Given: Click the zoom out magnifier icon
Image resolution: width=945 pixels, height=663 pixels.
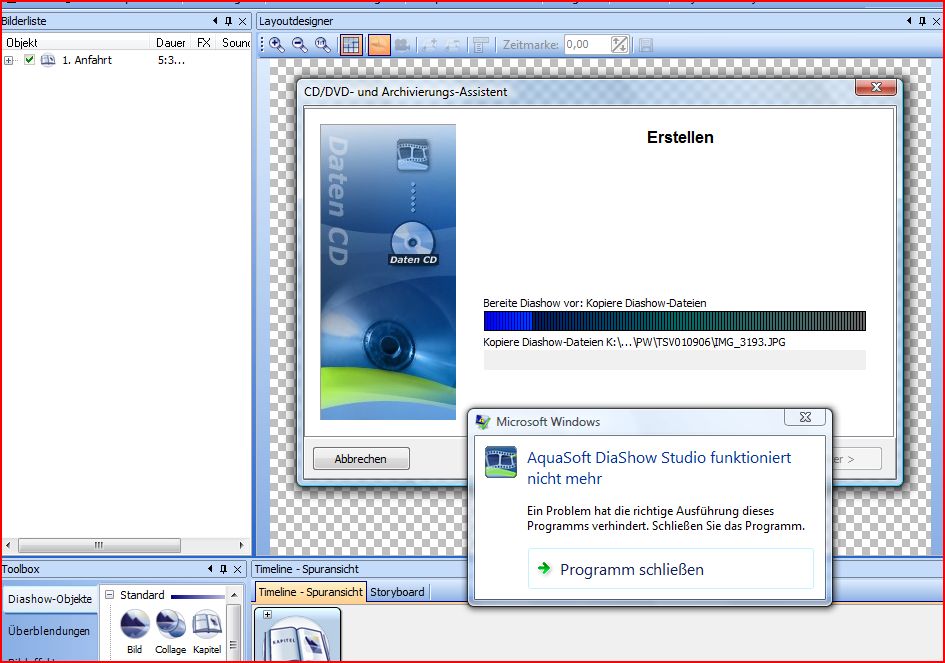Looking at the screenshot, I should pos(299,45).
